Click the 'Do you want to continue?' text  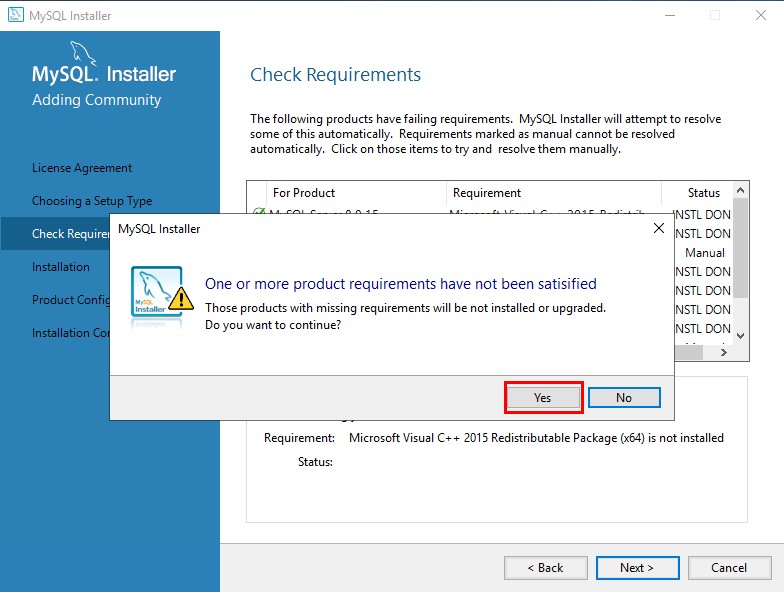pyautogui.click(x=273, y=325)
